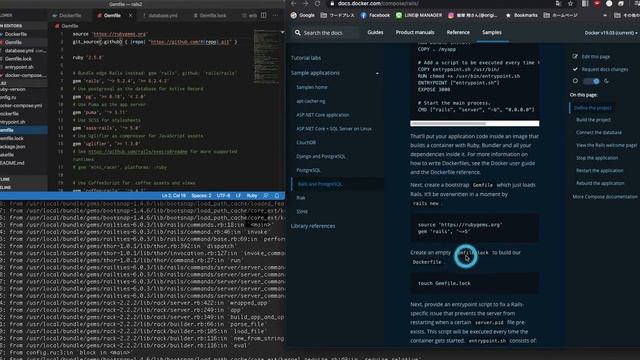Viewport: 640px width, 360px height.
Task: Click the Search the docs field
Action: 327,33
